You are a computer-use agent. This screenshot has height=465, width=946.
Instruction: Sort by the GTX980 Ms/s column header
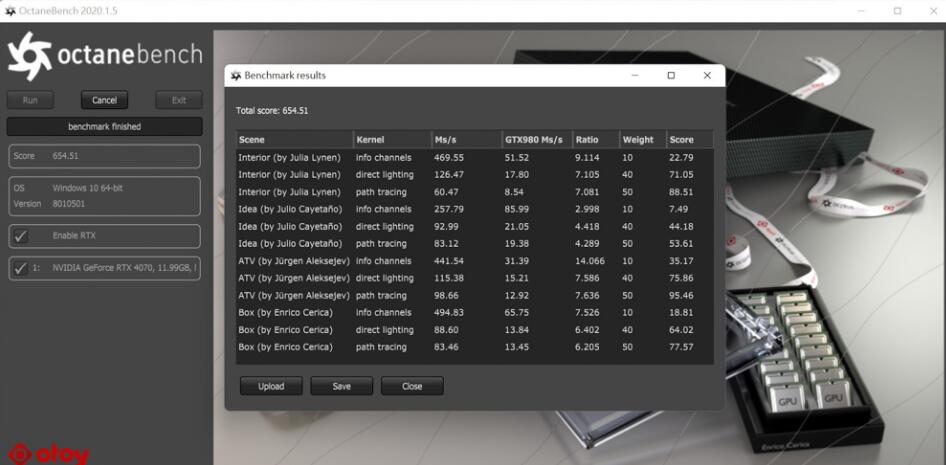pyautogui.click(x=537, y=139)
